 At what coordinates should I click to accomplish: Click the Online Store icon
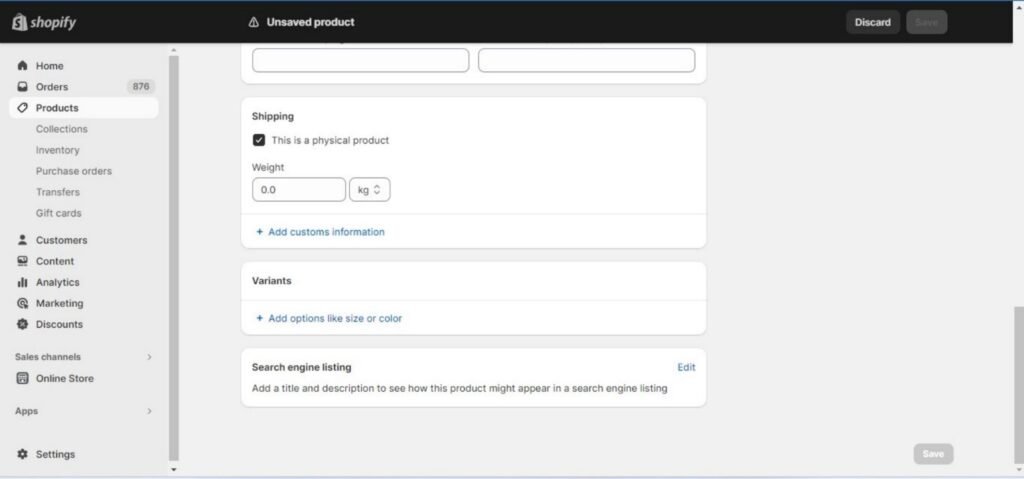(x=22, y=378)
